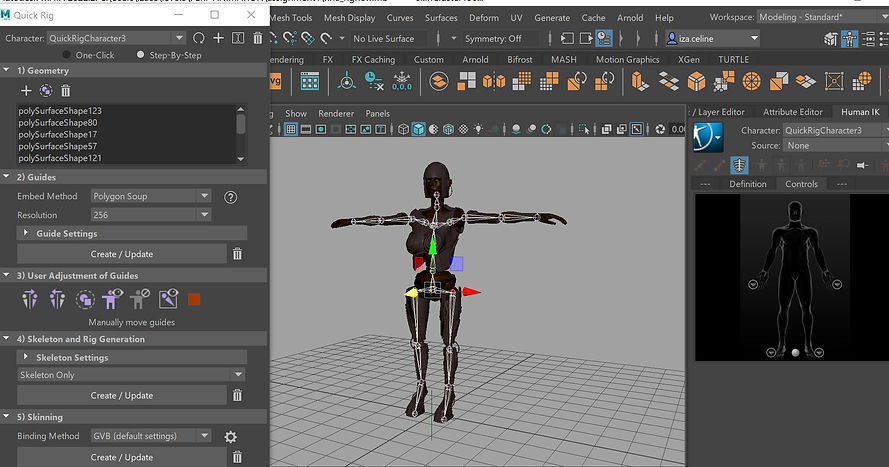Viewport: 889px width, 467px height.
Task: Toggle smooth shade all in viewport
Action: (418, 129)
